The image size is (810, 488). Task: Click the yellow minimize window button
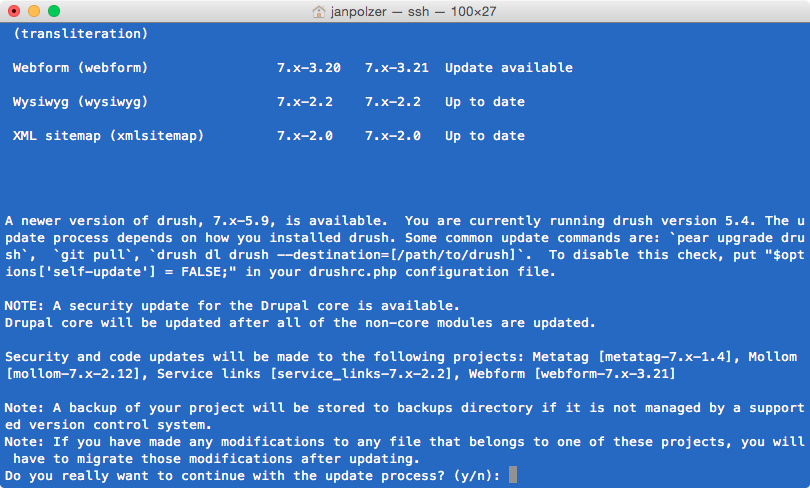[34, 11]
